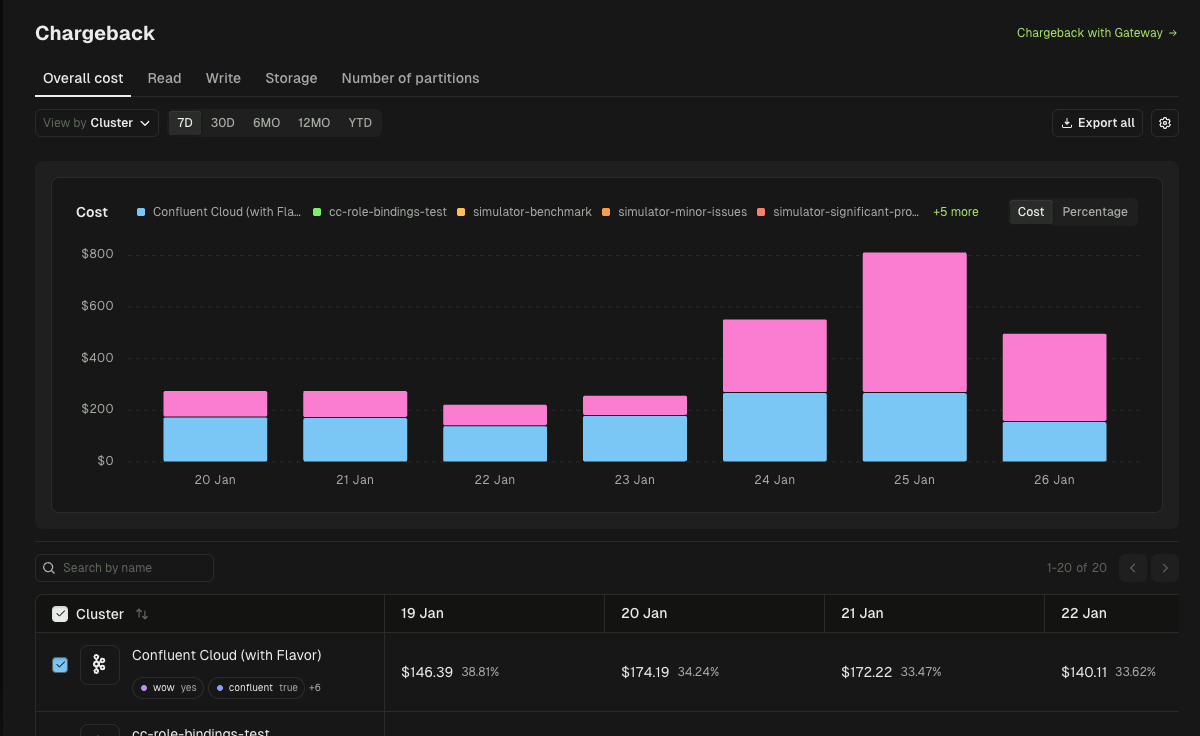
Task: Expand the +6 hidden tags
Action: [314, 687]
